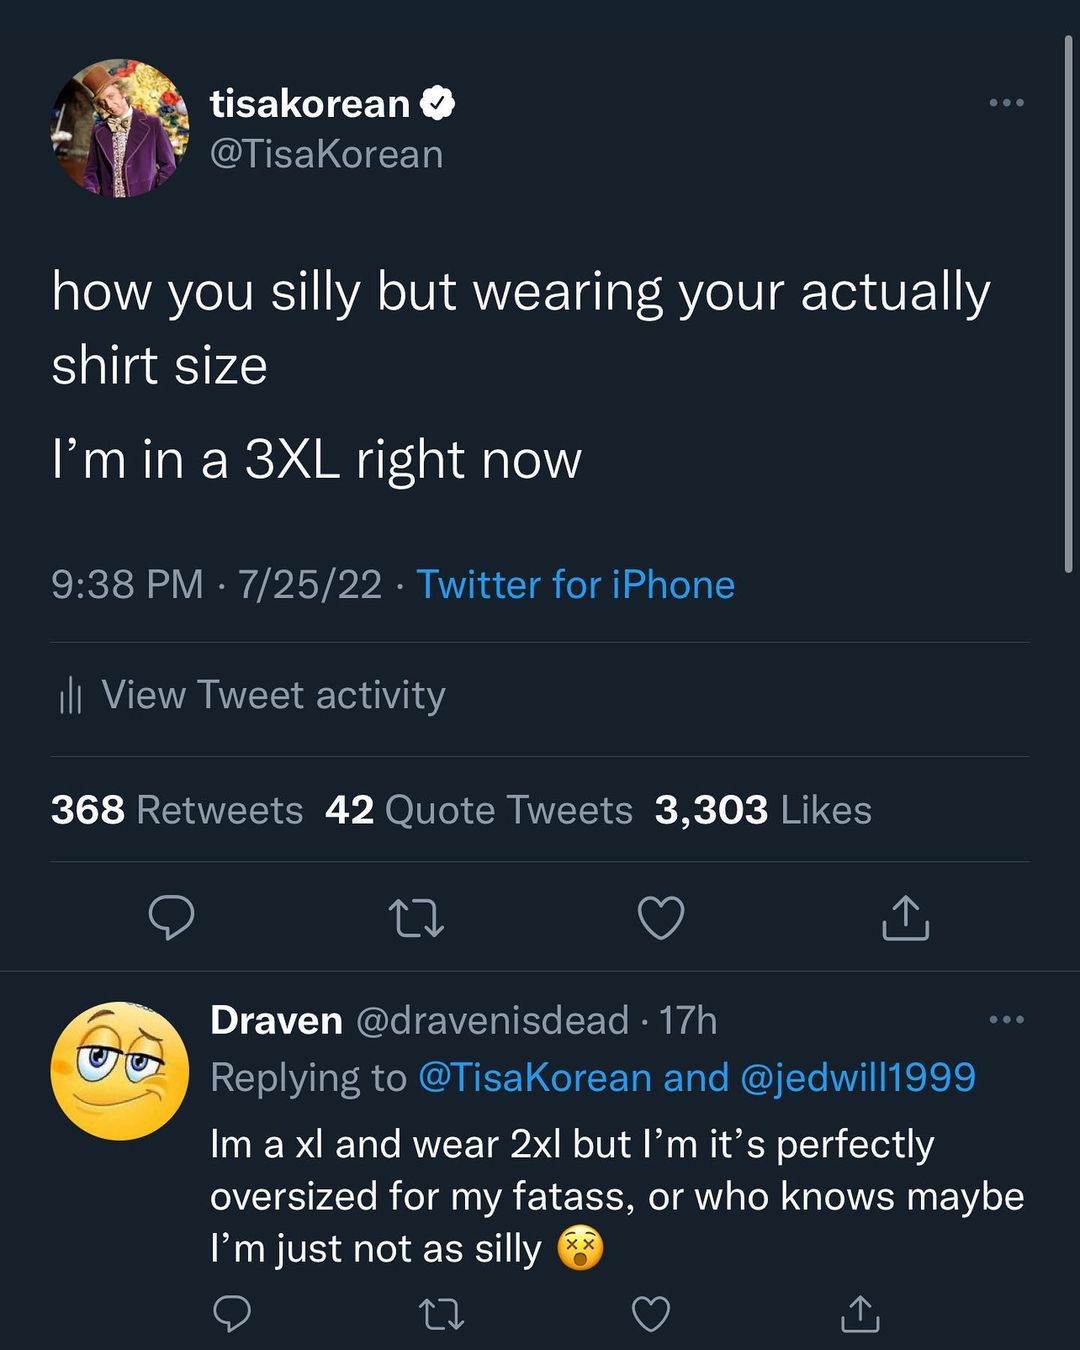Share Draven's reply

tap(860, 1313)
